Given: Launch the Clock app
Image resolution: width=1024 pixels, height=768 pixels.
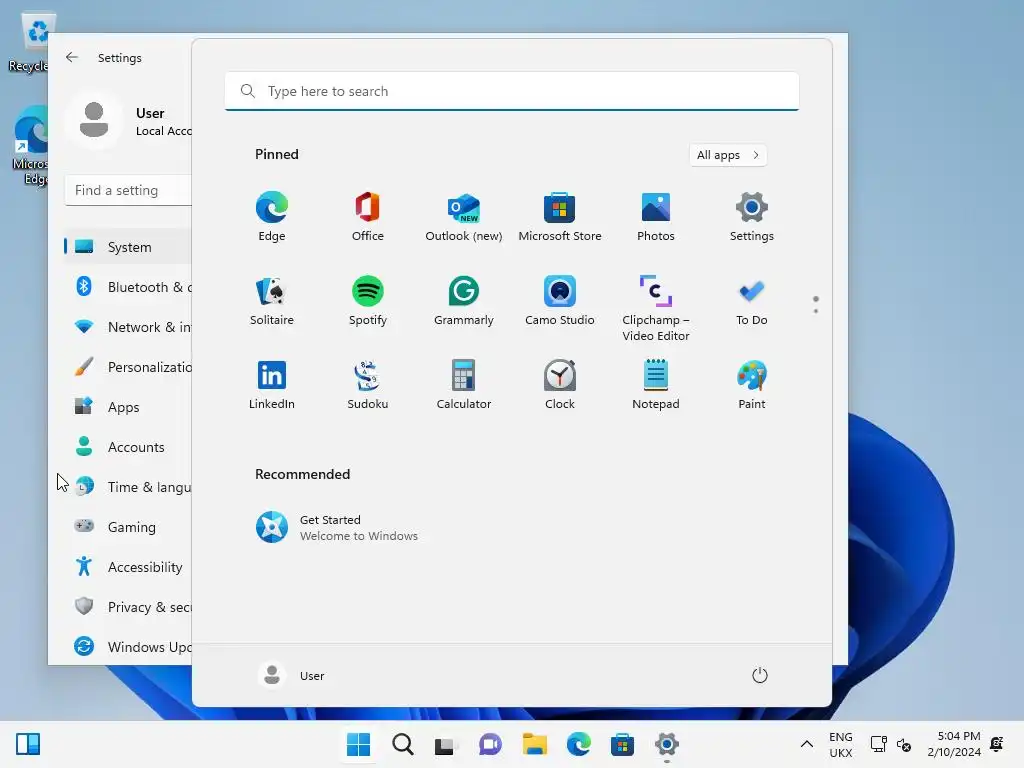Looking at the screenshot, I should tap(560, 385).
